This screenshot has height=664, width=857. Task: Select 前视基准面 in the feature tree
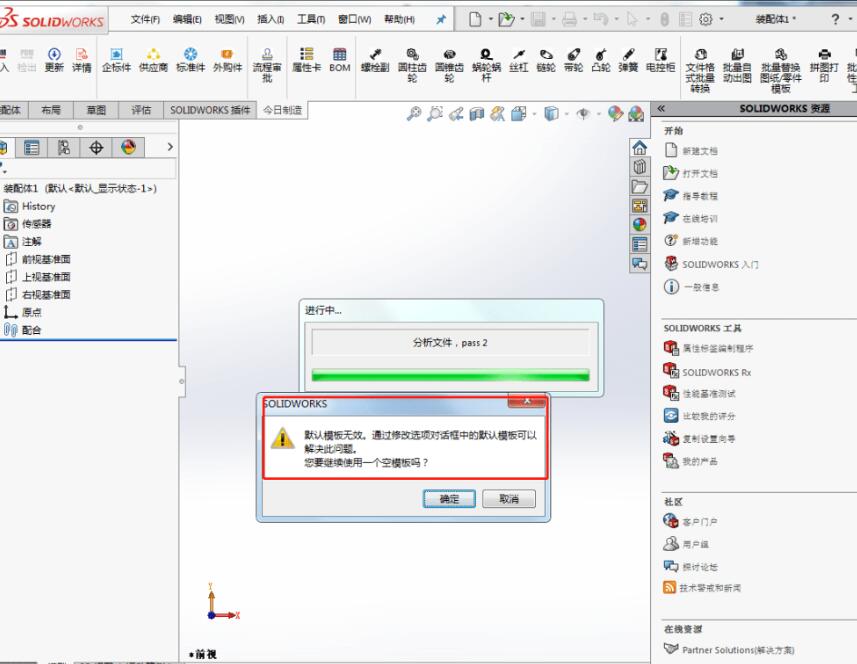click(x=46, y=259)
